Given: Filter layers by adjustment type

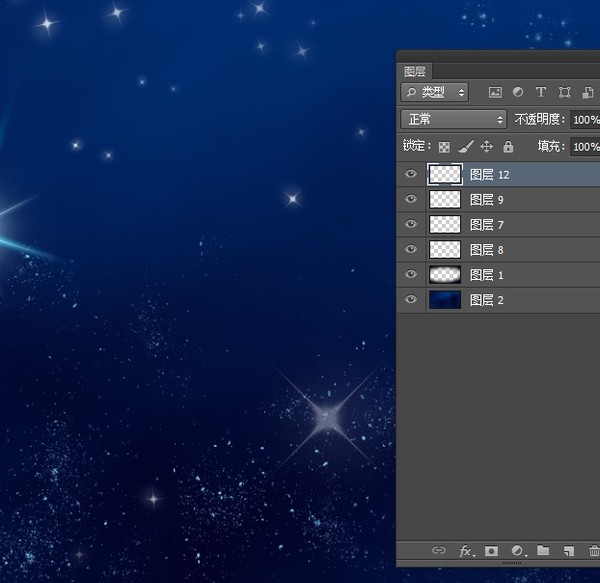Looking at the screenshot, I should pyautogui.click(x=518, y=92).
